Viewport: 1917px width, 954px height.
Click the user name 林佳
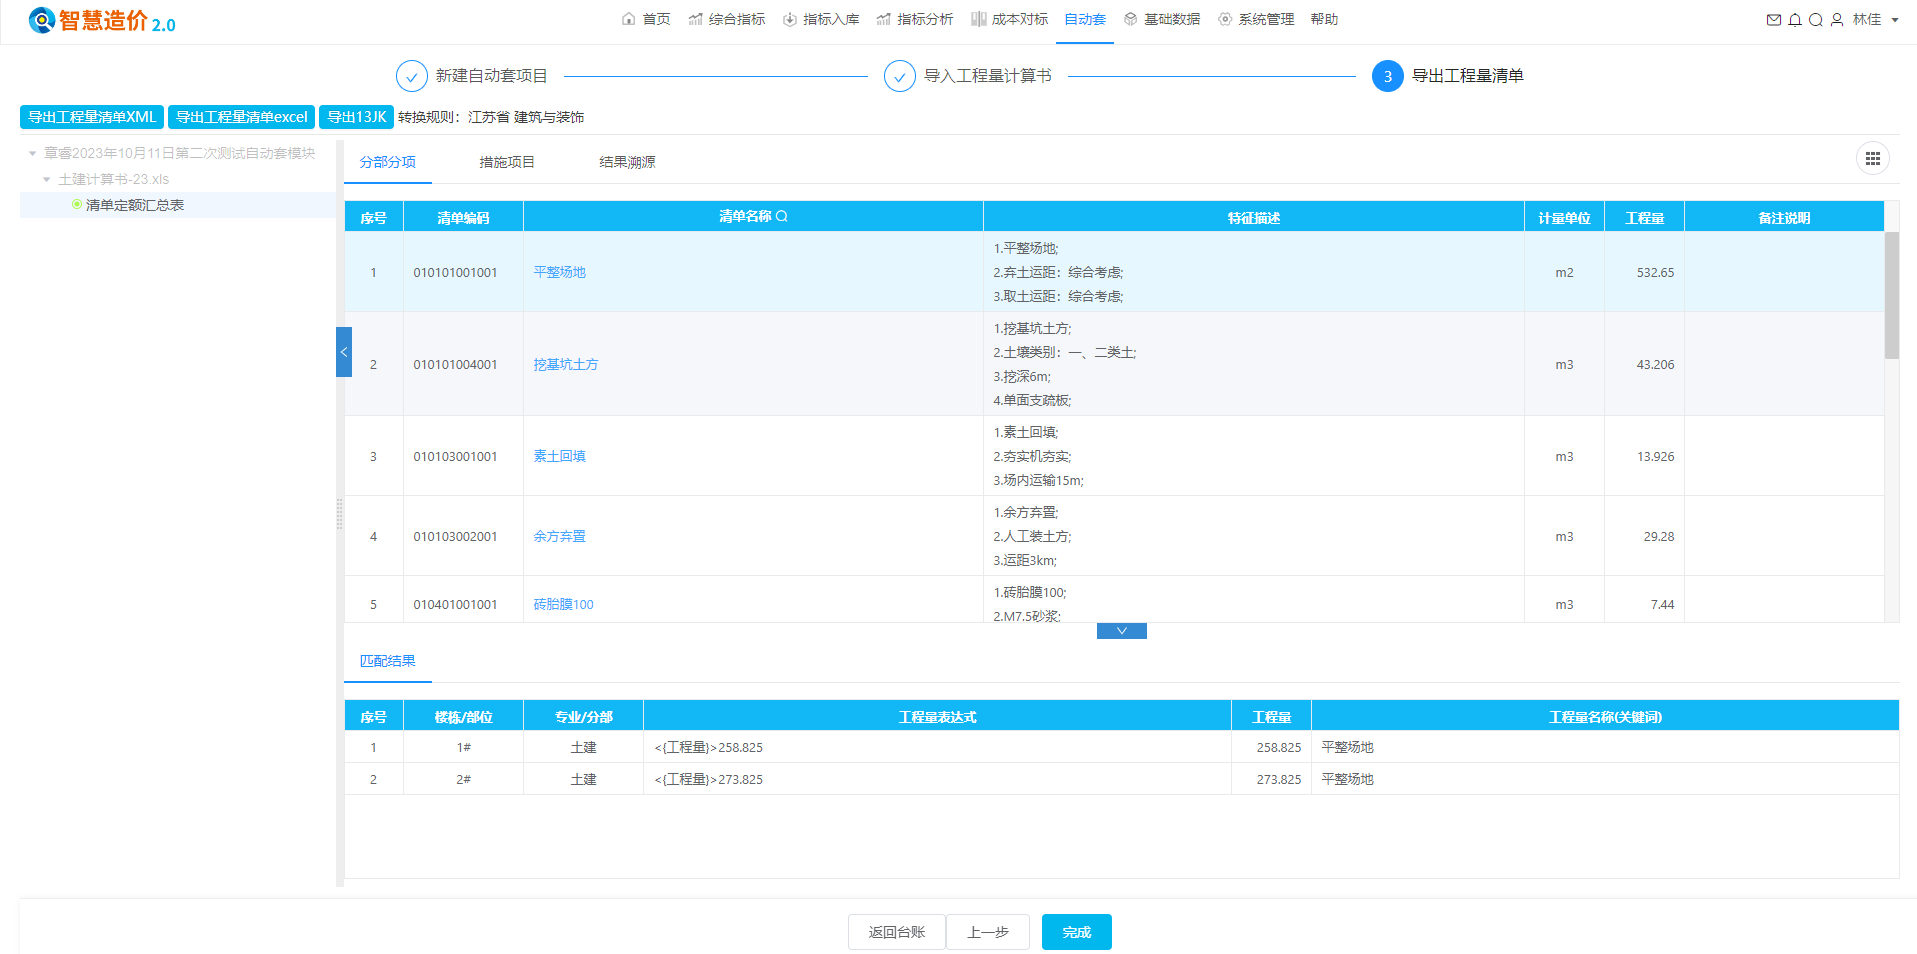(x=1867, y=19)
